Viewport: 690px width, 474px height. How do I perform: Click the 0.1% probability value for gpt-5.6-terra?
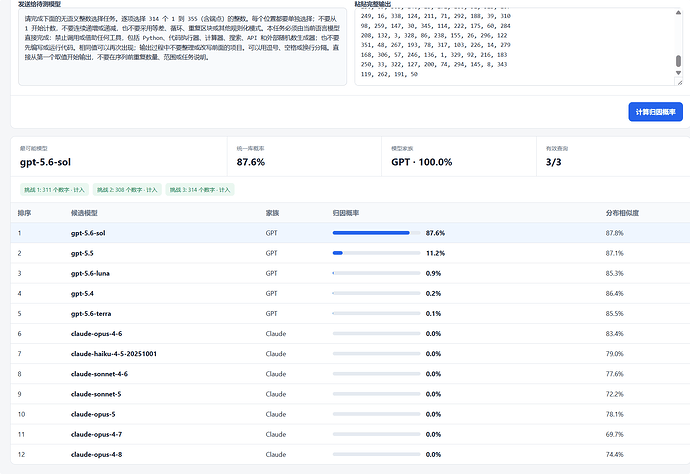(x=433, y=314)
